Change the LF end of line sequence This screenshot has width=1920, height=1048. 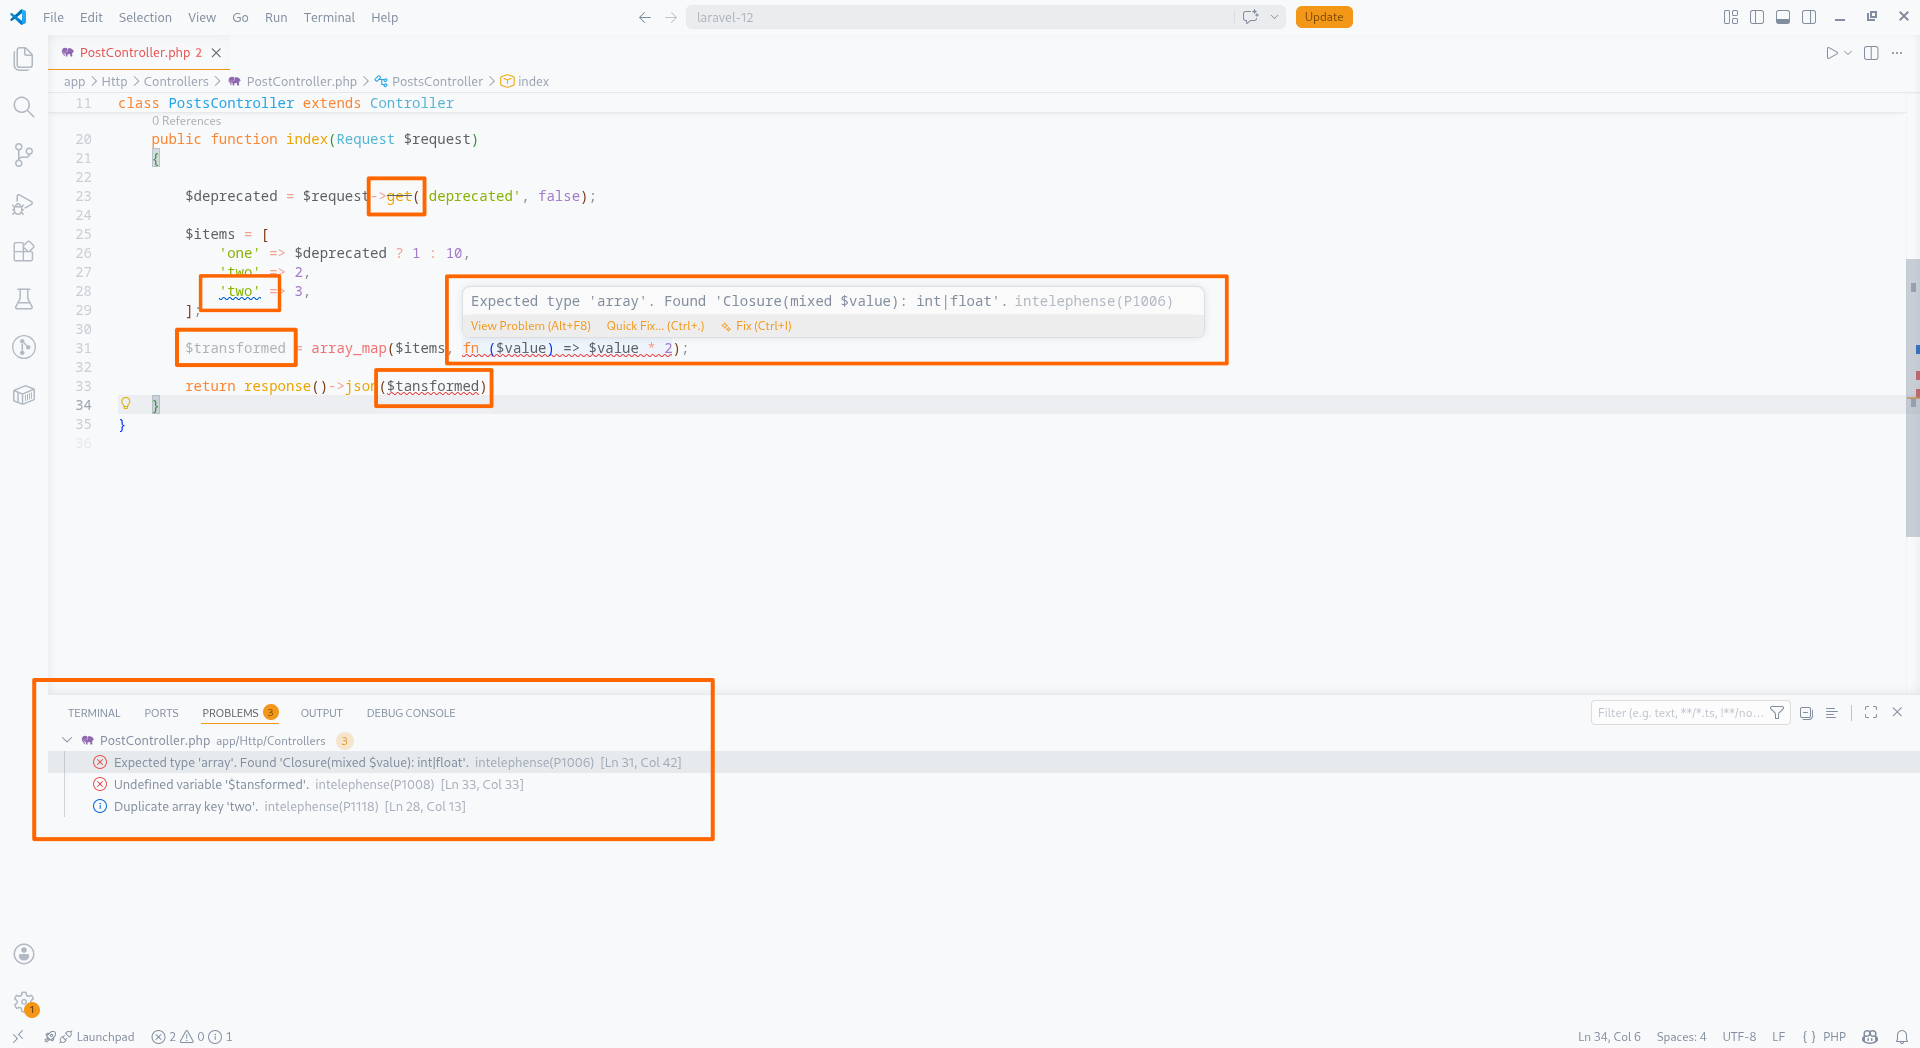tap(1778, 1037)
